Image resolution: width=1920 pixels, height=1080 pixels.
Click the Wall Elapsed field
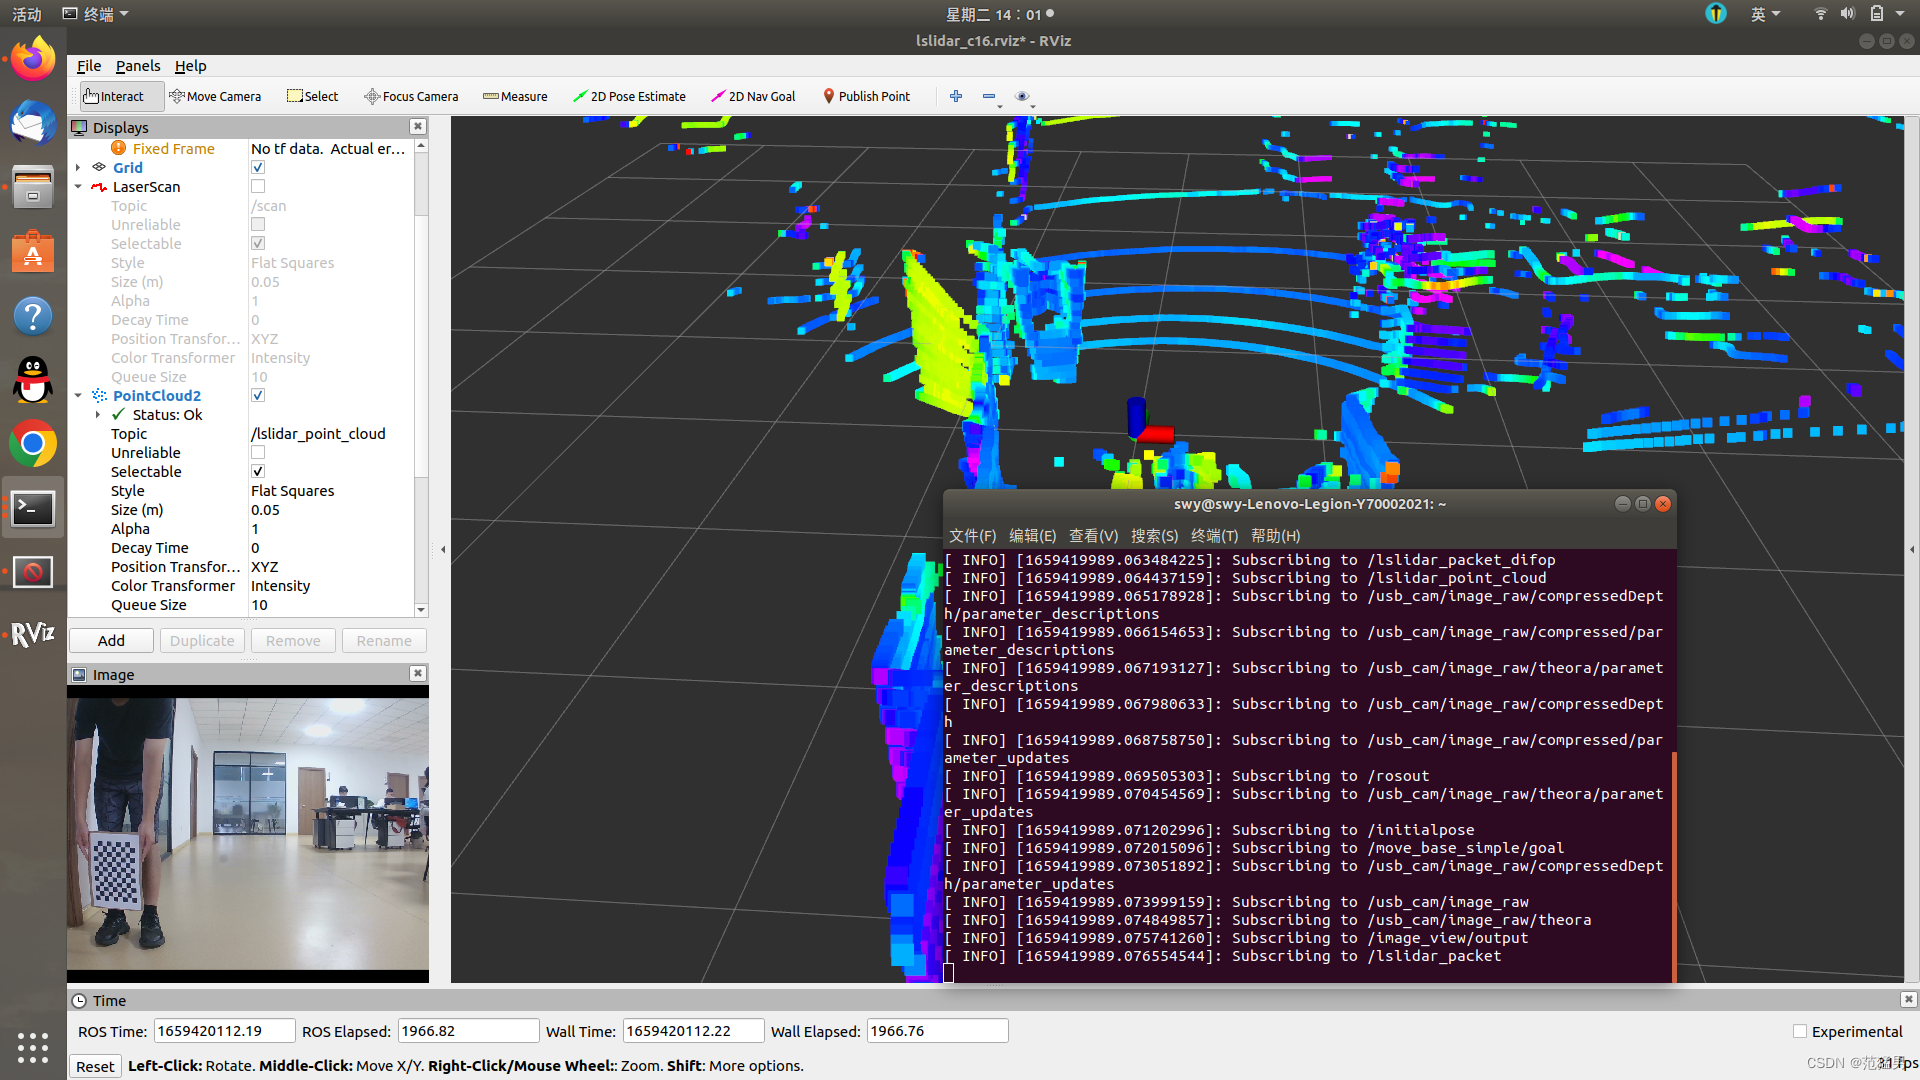(x=937, y=1031)
